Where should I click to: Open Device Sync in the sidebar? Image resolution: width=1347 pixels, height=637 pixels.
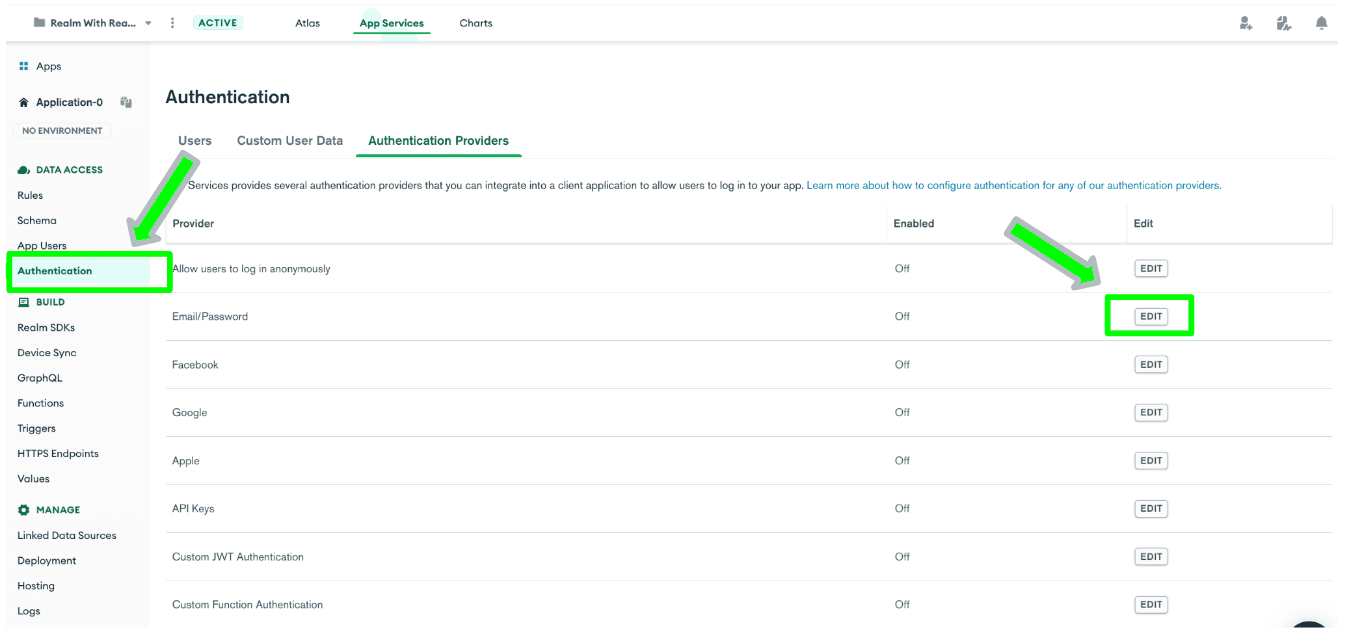pos(47,353)
